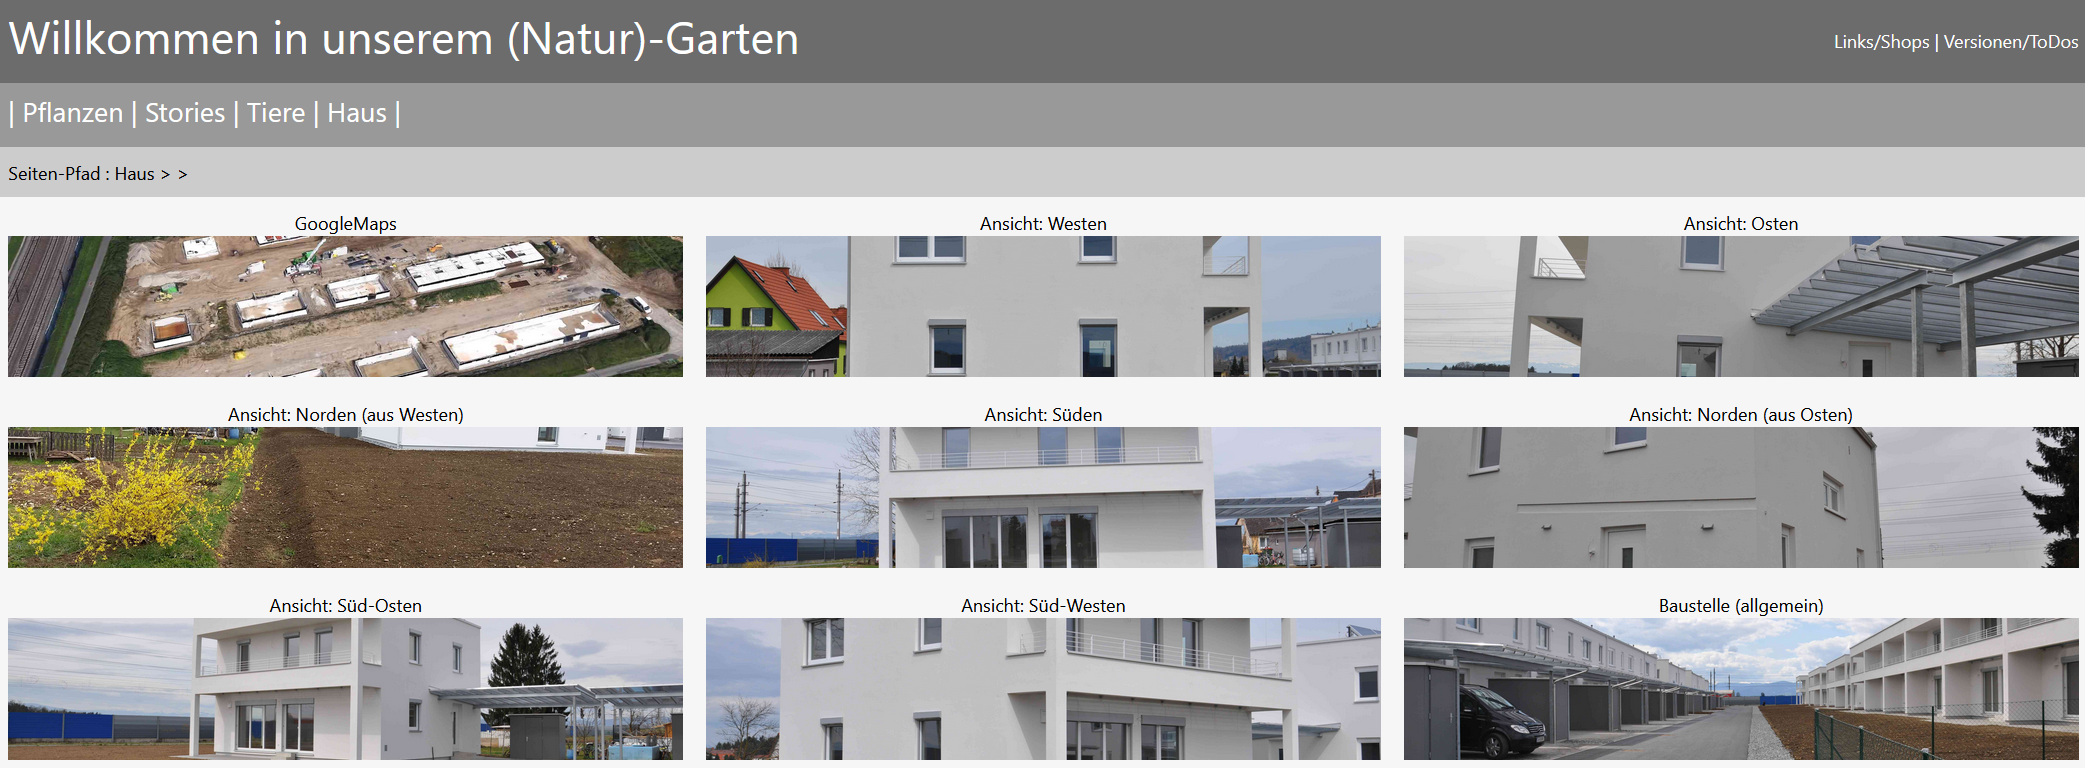Click the caption Ansicht: Norden (aus Westen)
The height and width of the screenshot is (768, 2085).
click(345, 415)
